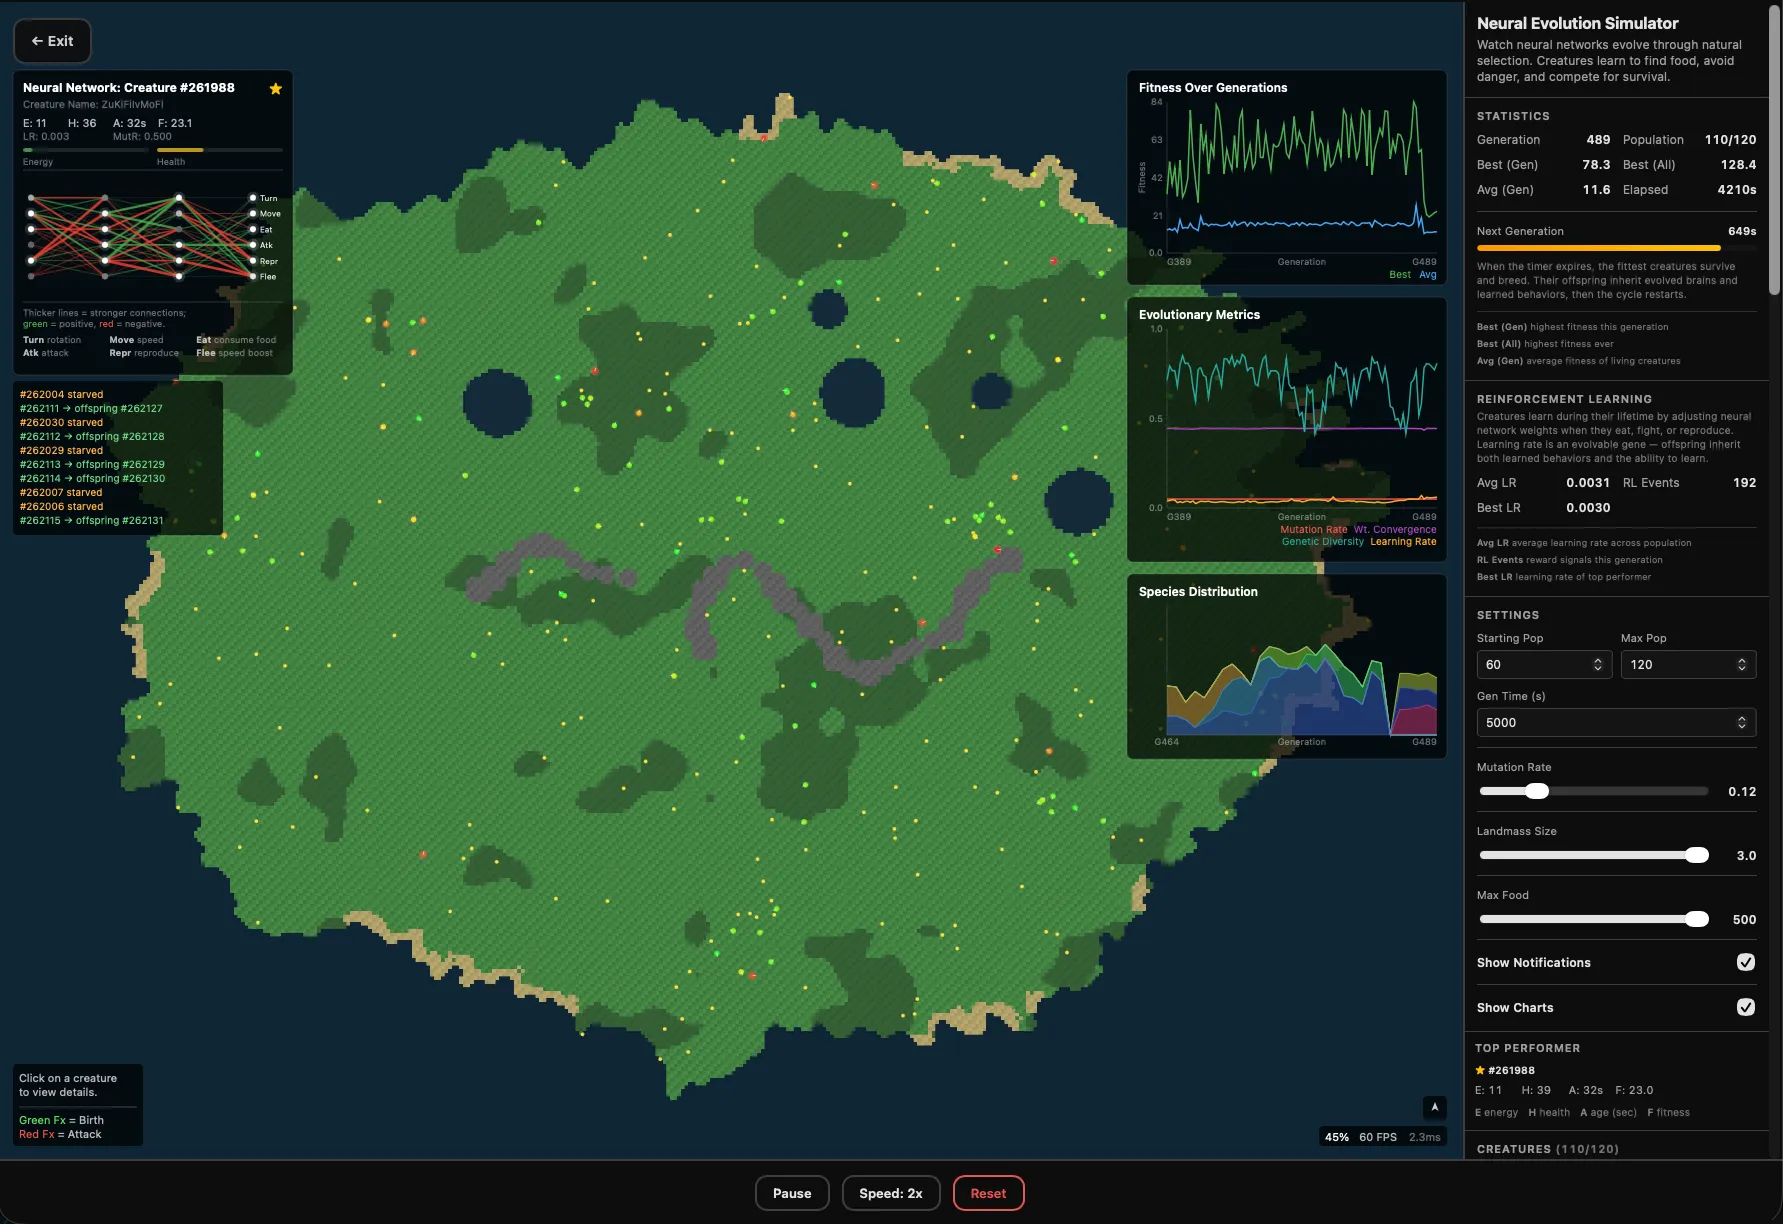Click the Max Food slider handle

1697,919
